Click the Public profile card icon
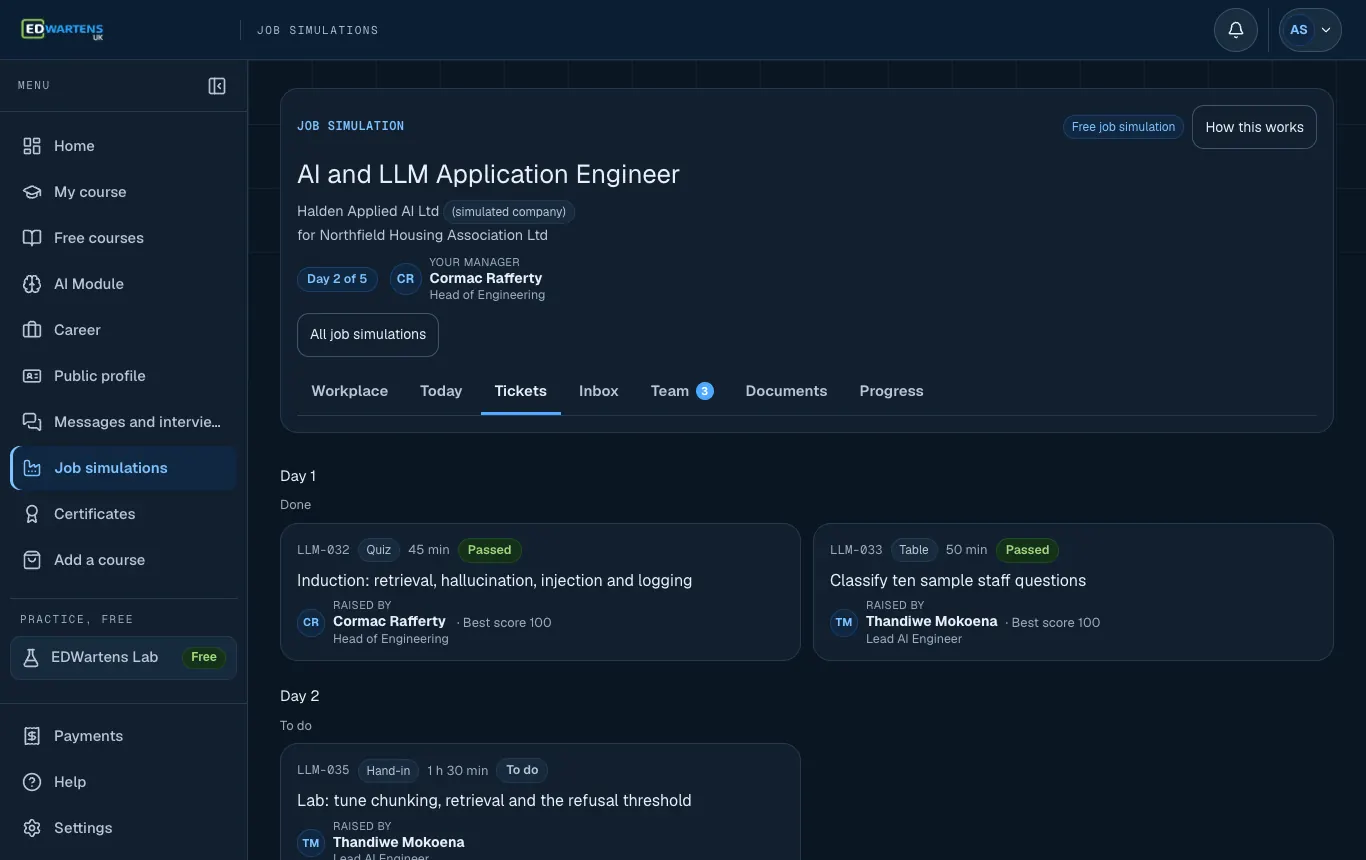The height and width of the screenshot is (860, 1366). (x=32, y=376)
